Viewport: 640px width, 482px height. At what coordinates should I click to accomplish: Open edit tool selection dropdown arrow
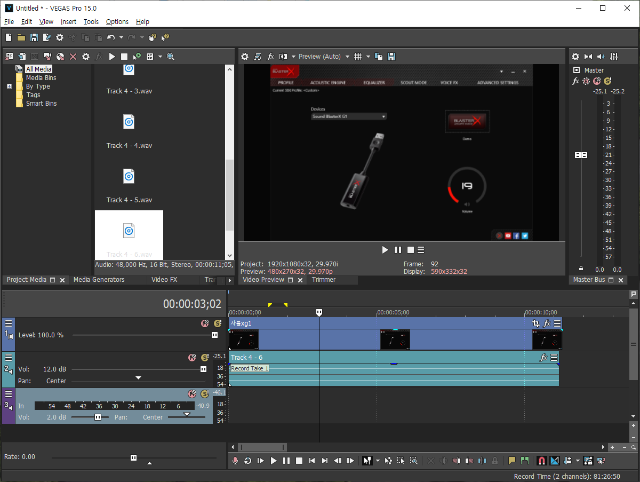pos(378,461)
